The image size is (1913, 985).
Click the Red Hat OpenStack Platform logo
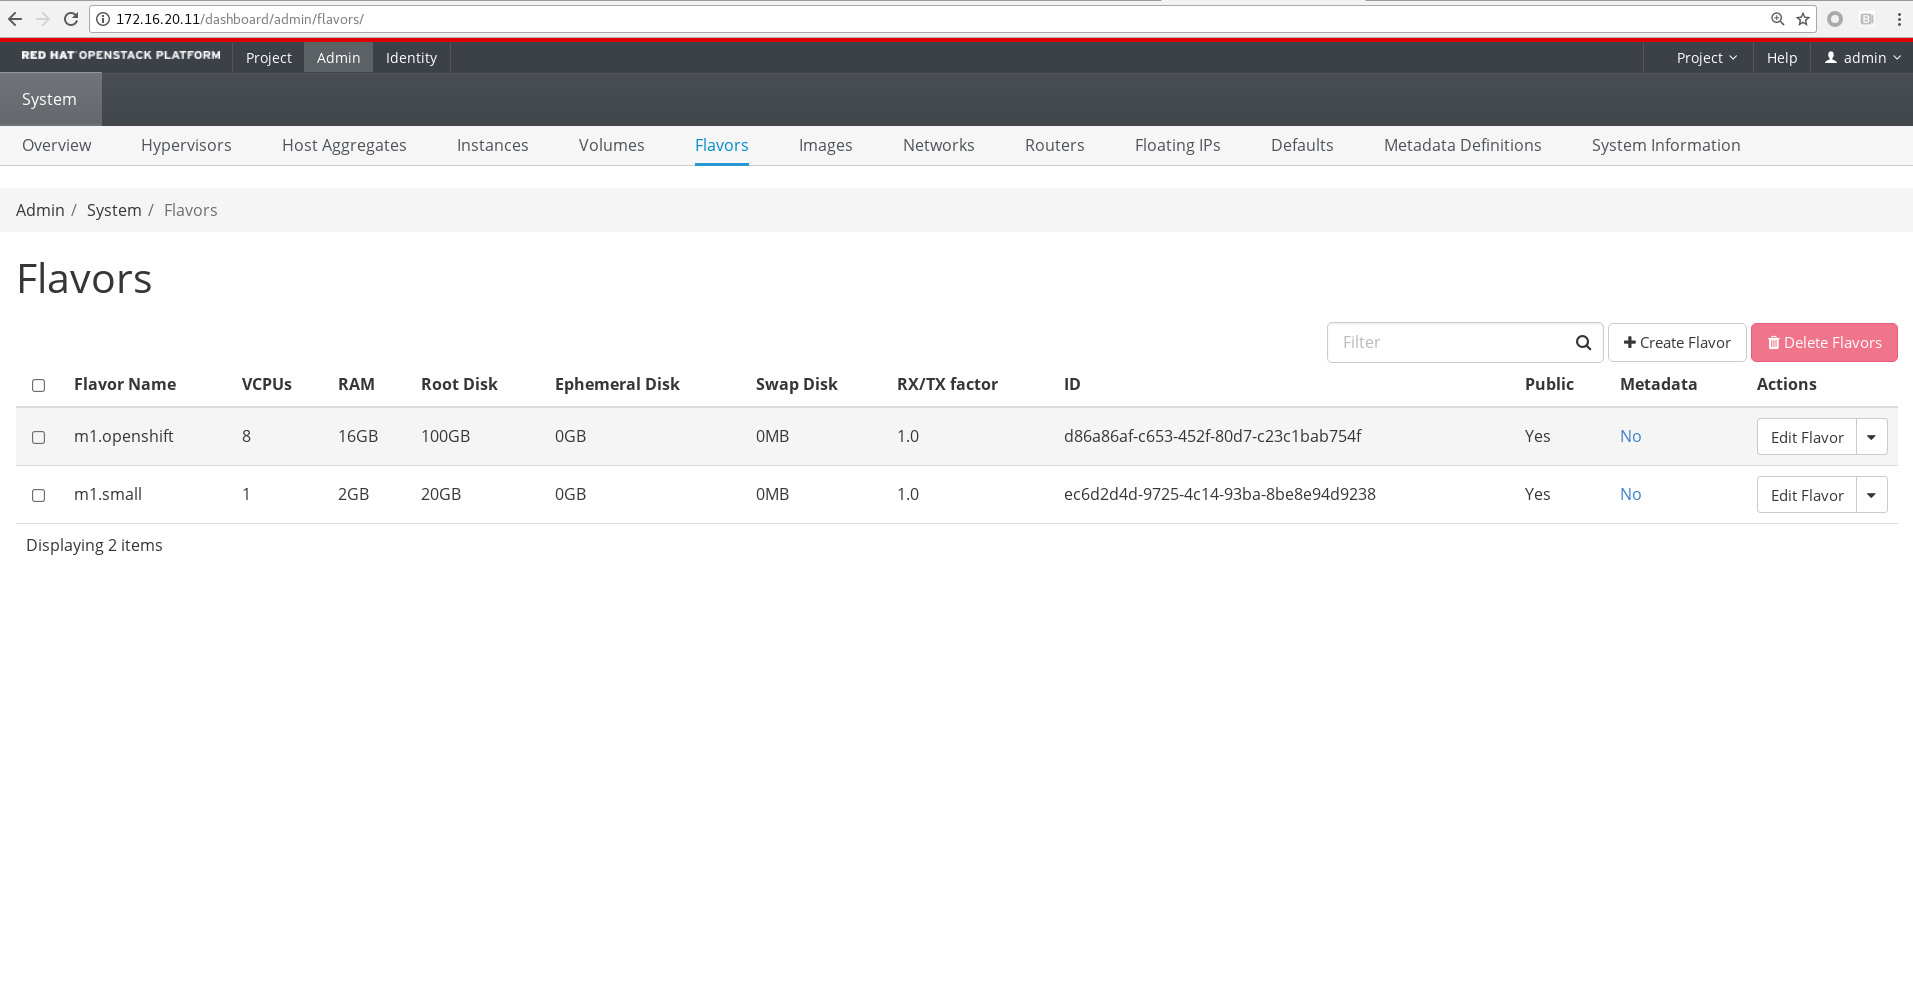coord(121,56)
